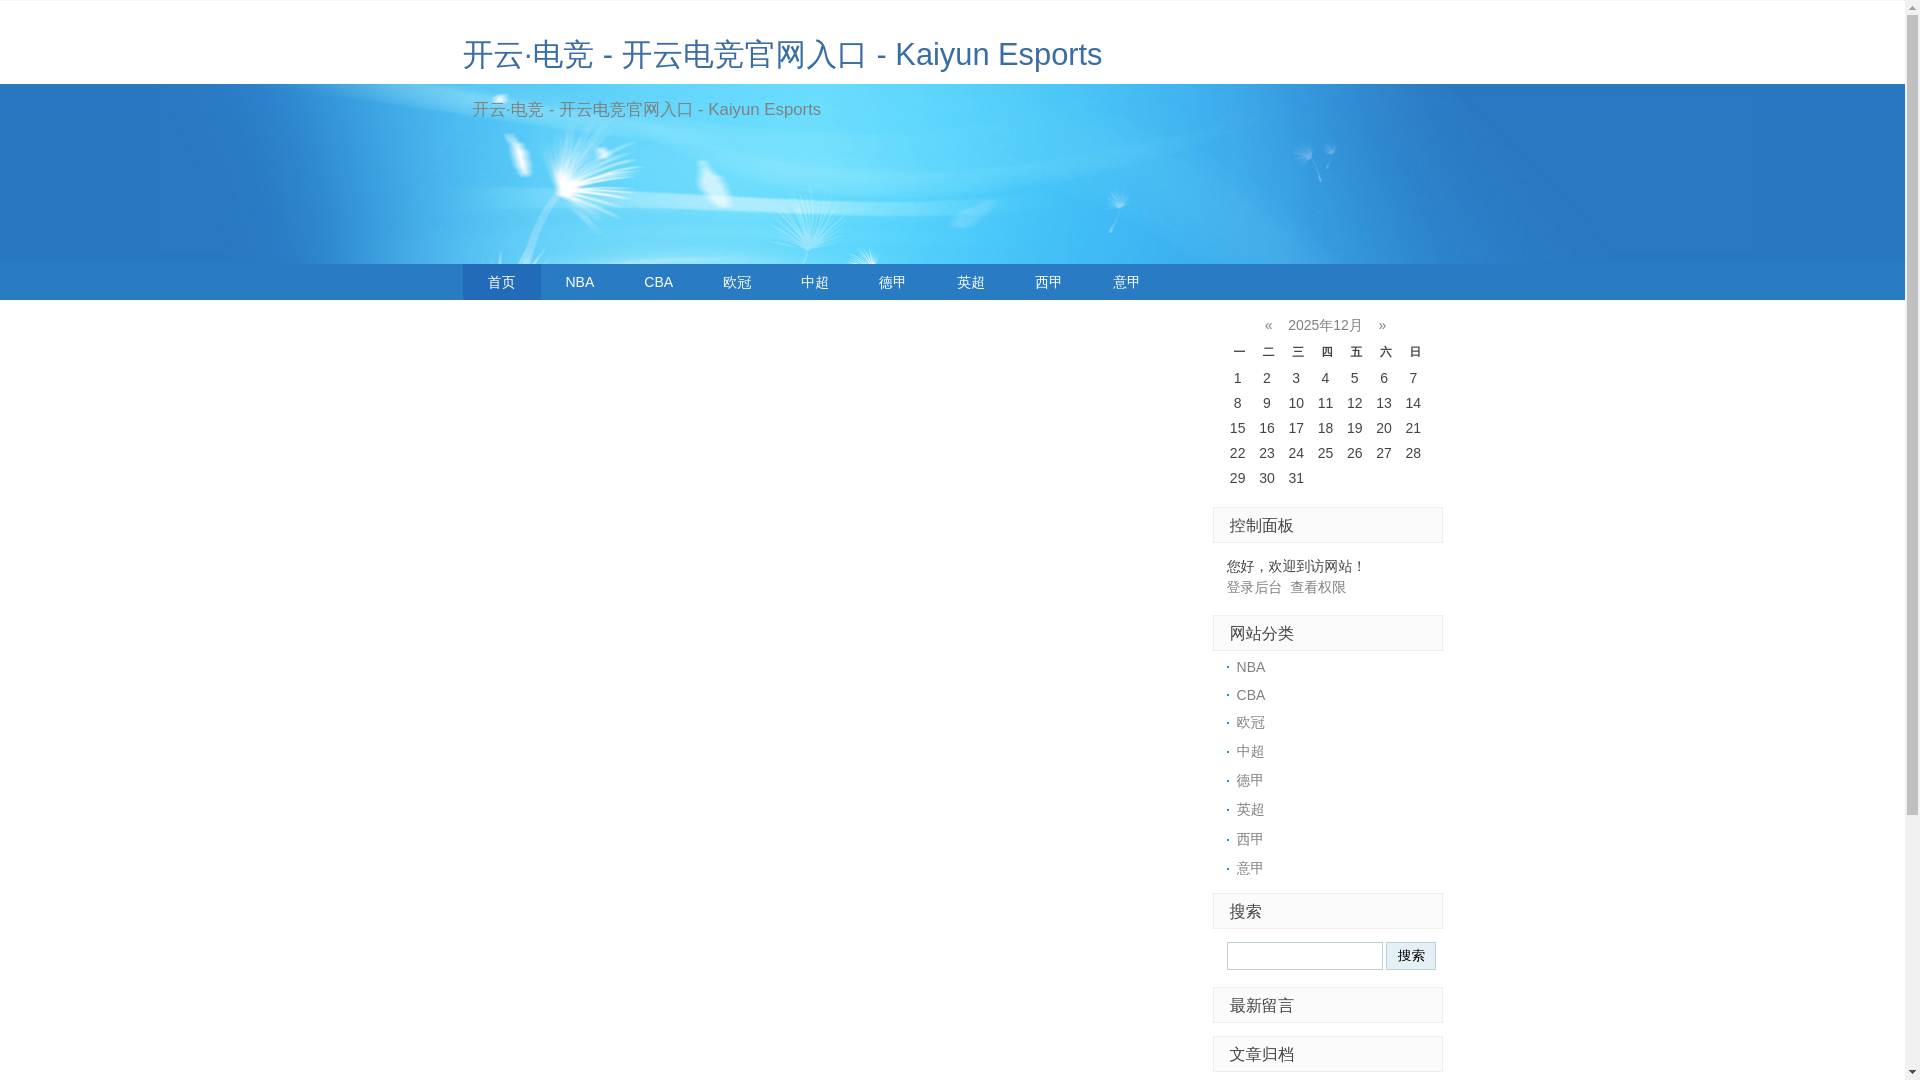Click the 查看权限 link
This screenshot has height=1080, width=1920.
pyautogui.click(x=1318, y=587)
